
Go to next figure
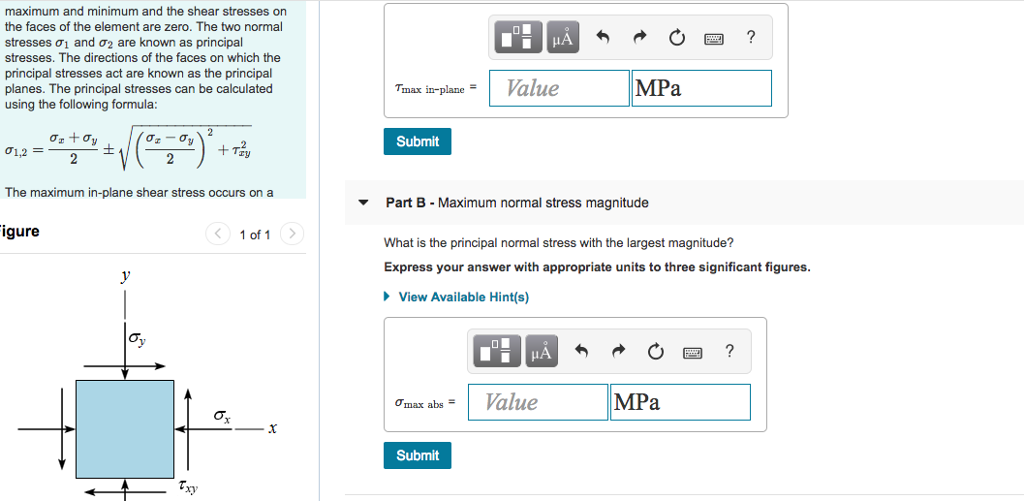[x=293, y=233]
